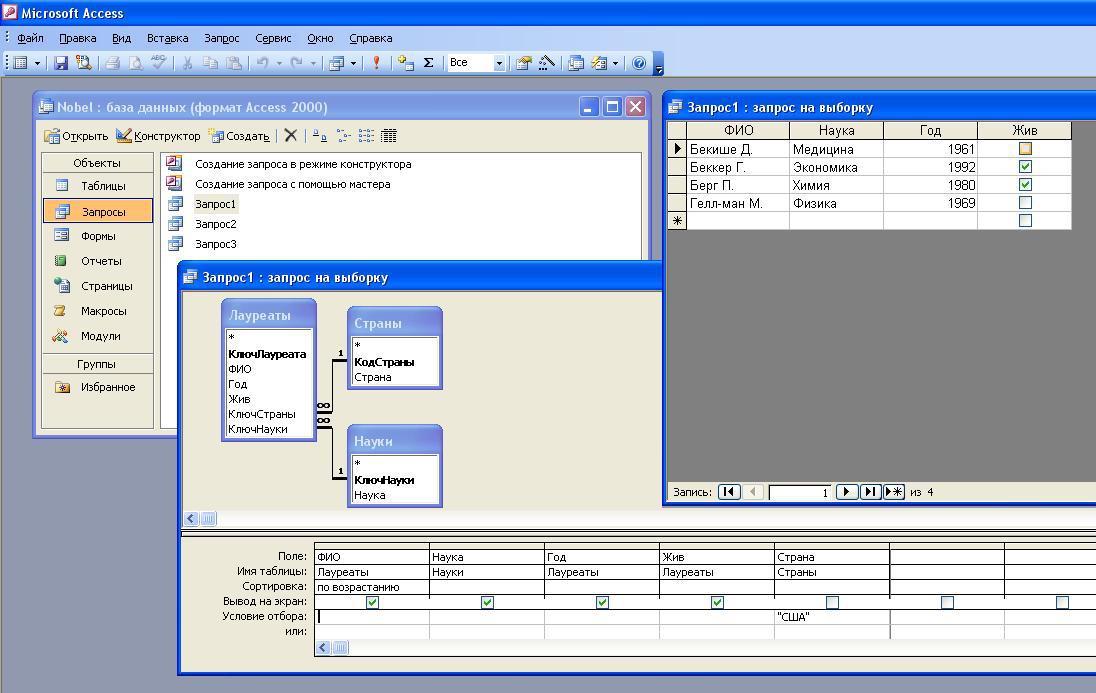Expand the top values 'Все' dropdown
1096x693 pixels.
tap(499, 63)
